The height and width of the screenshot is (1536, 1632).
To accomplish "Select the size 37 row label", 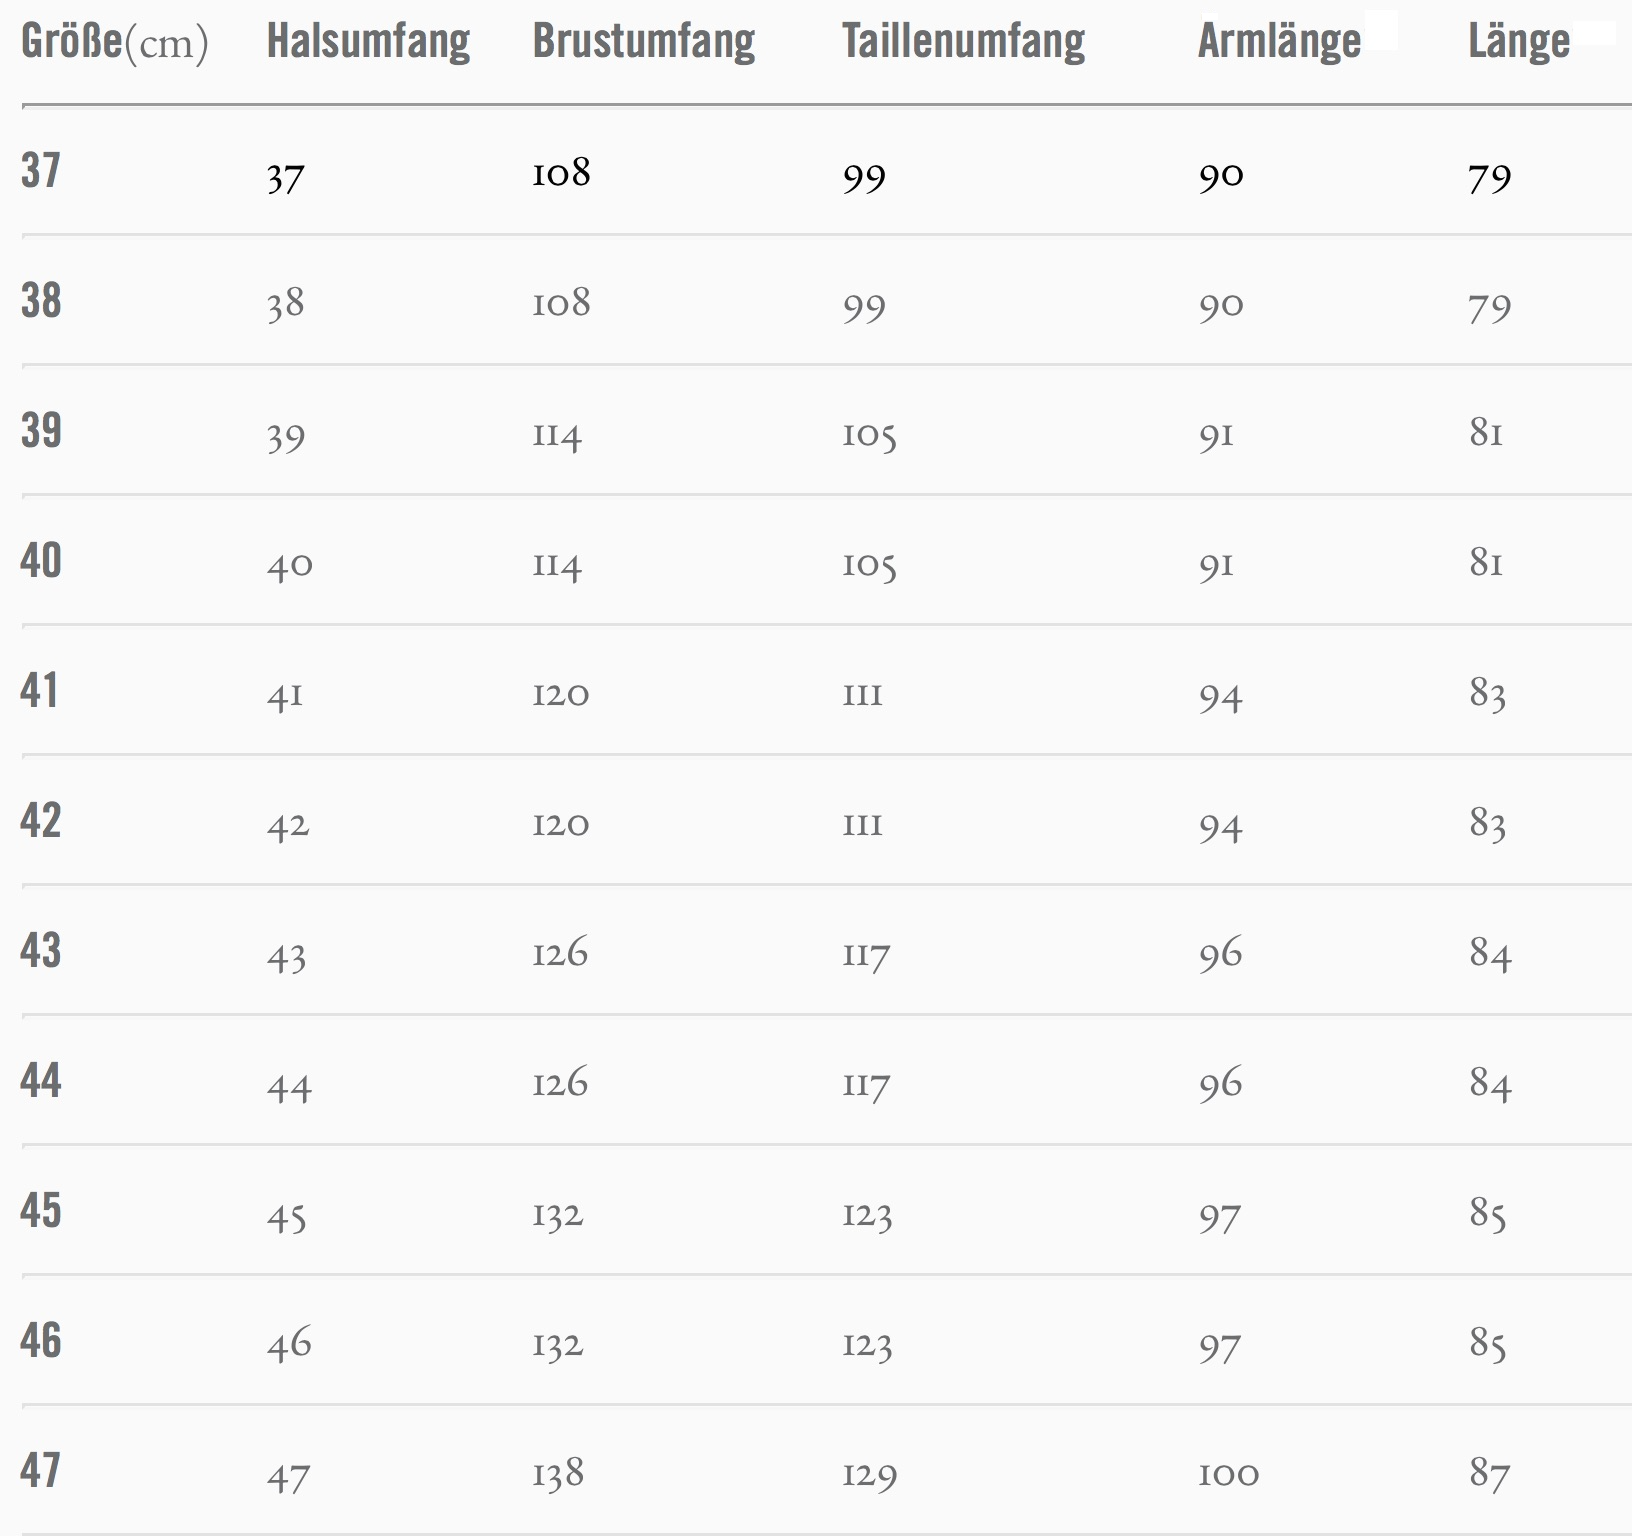I will [x=41, y=171].
